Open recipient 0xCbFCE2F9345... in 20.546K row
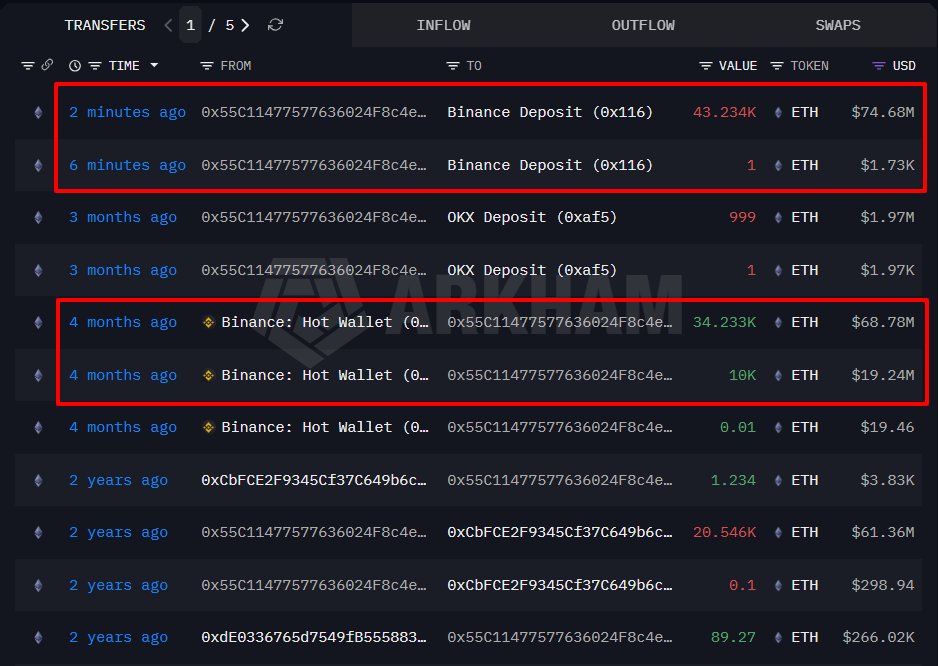The height and width of the screenshot is (666, 938). (x=559, y=533)
